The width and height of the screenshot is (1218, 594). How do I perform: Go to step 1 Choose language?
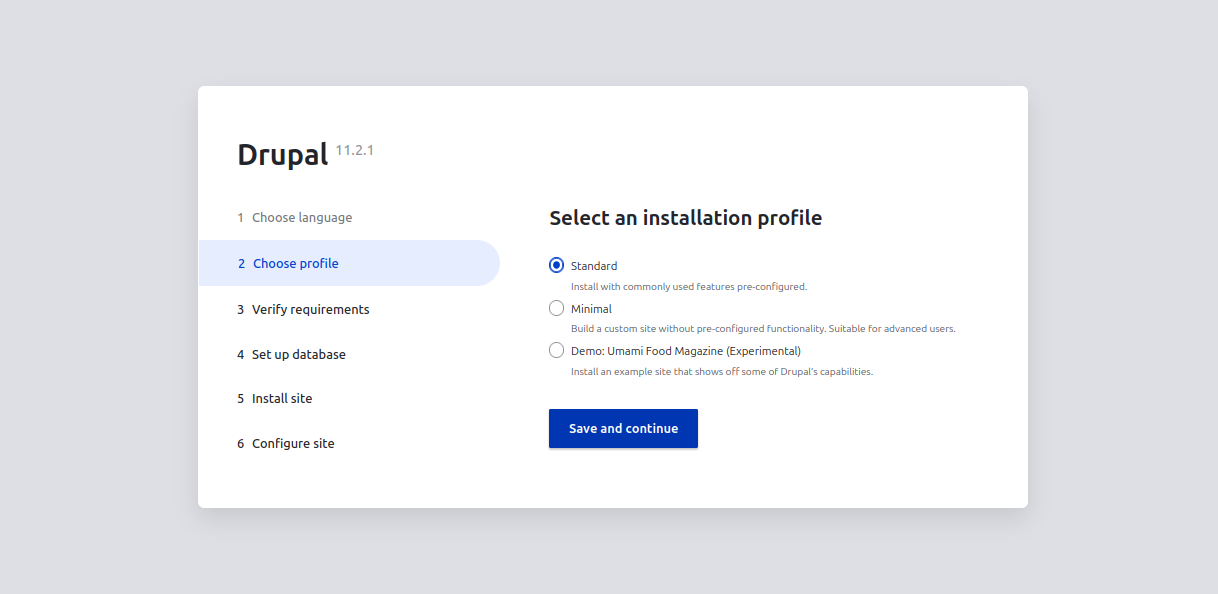pos(295,217)
